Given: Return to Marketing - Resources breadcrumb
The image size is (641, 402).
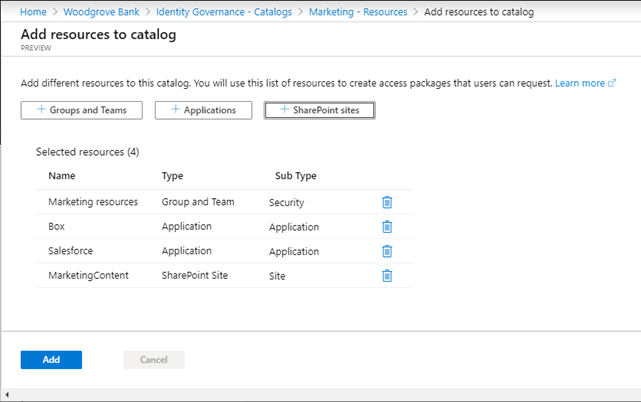Looking at the screenshot, I should tap(357, 12).
